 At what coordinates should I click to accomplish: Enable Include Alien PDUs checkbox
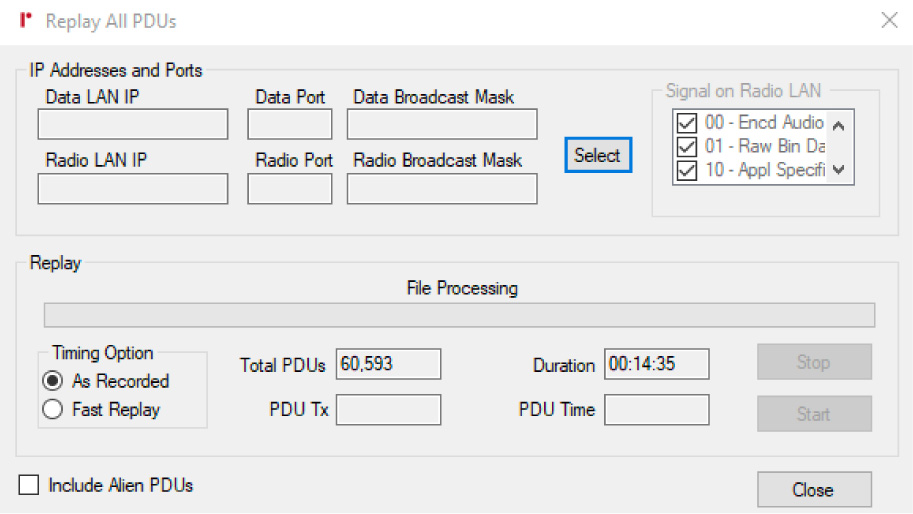29,485
